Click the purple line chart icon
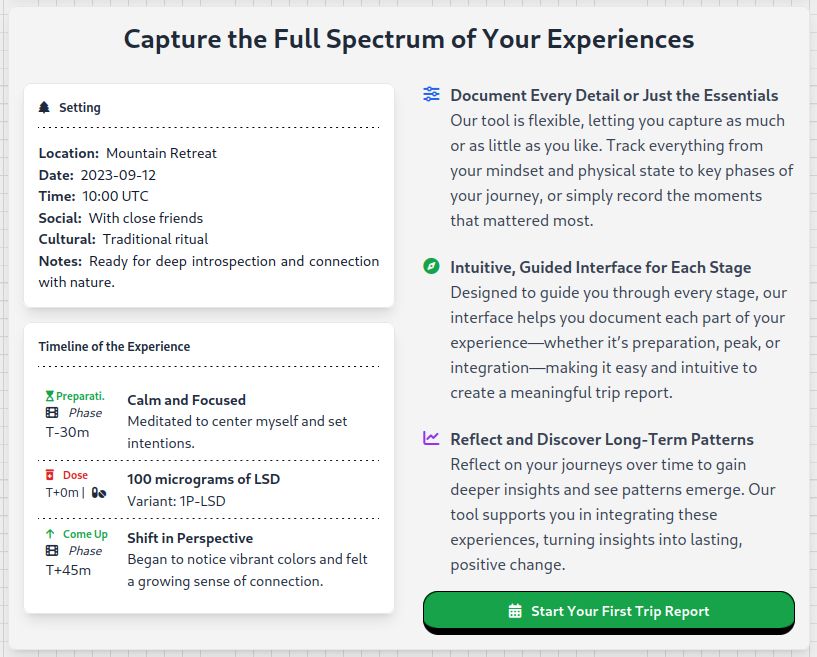This screenshot has width=817, height=657. [431, 438]
